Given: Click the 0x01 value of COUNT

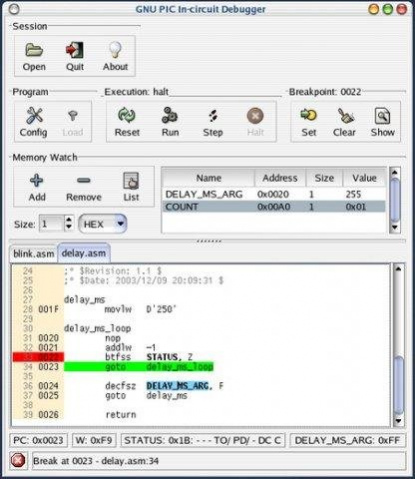Looking at the screenshot, I should tap(356, 207).
